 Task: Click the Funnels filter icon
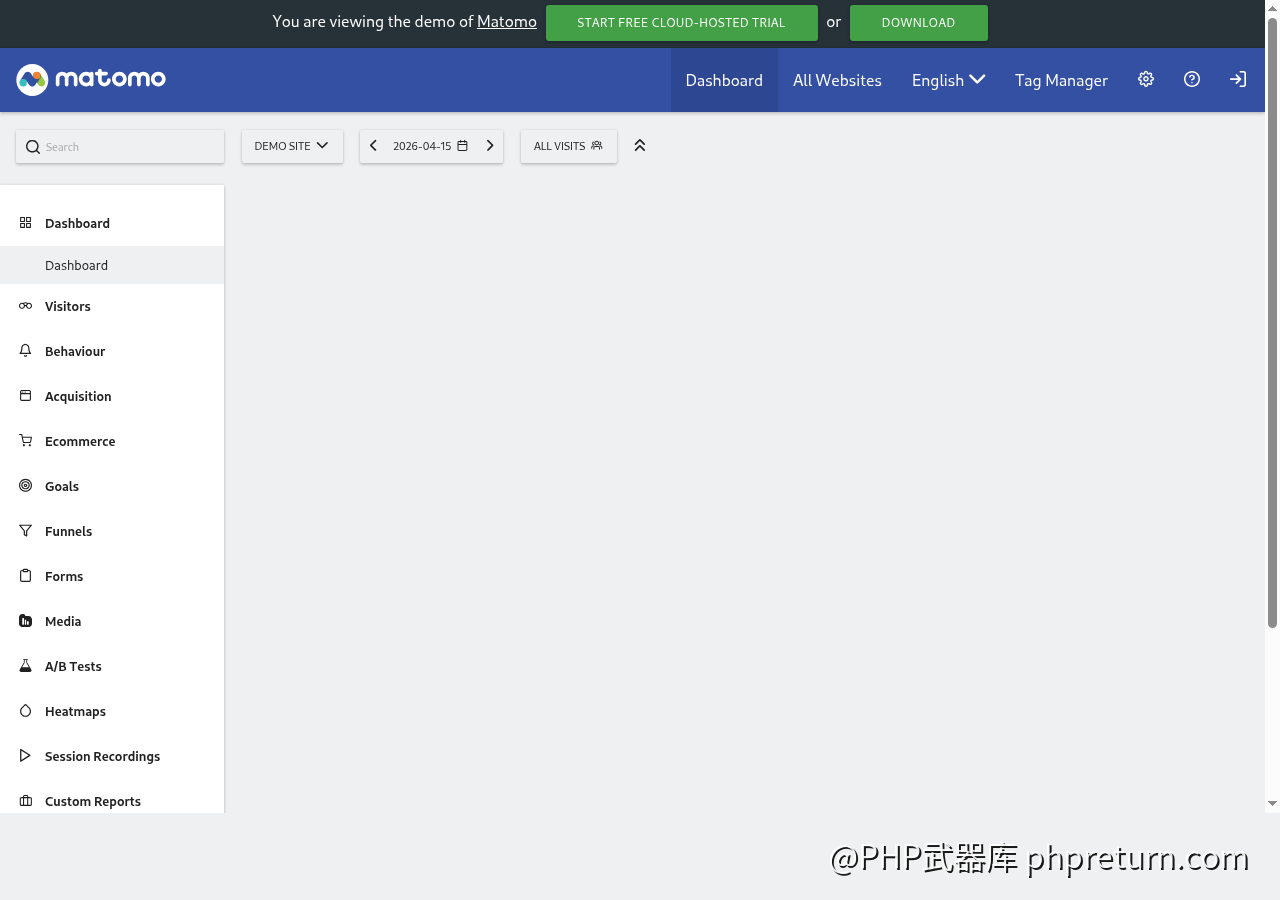[26, 531]
